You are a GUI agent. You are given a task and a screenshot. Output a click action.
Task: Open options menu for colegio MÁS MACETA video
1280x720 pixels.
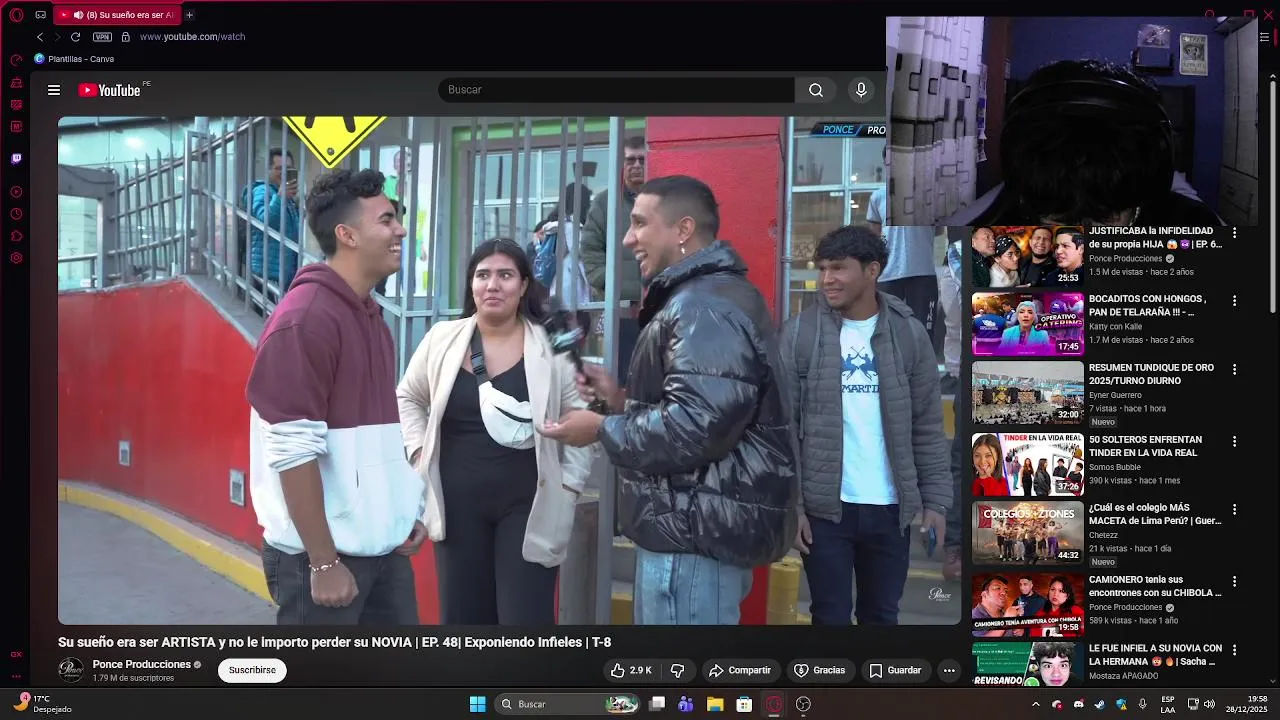tap(1235, 510)
